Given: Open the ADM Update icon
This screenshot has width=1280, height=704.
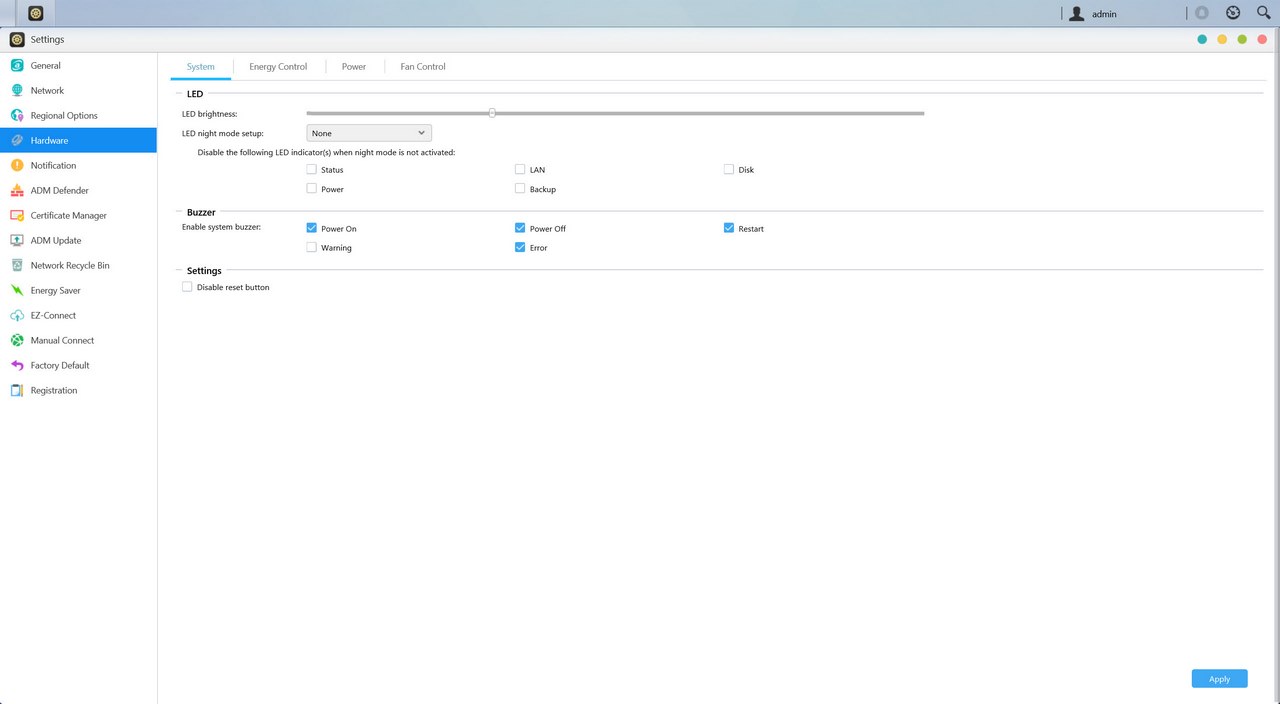Looking at the screenshot, I should tap(17, 240).
